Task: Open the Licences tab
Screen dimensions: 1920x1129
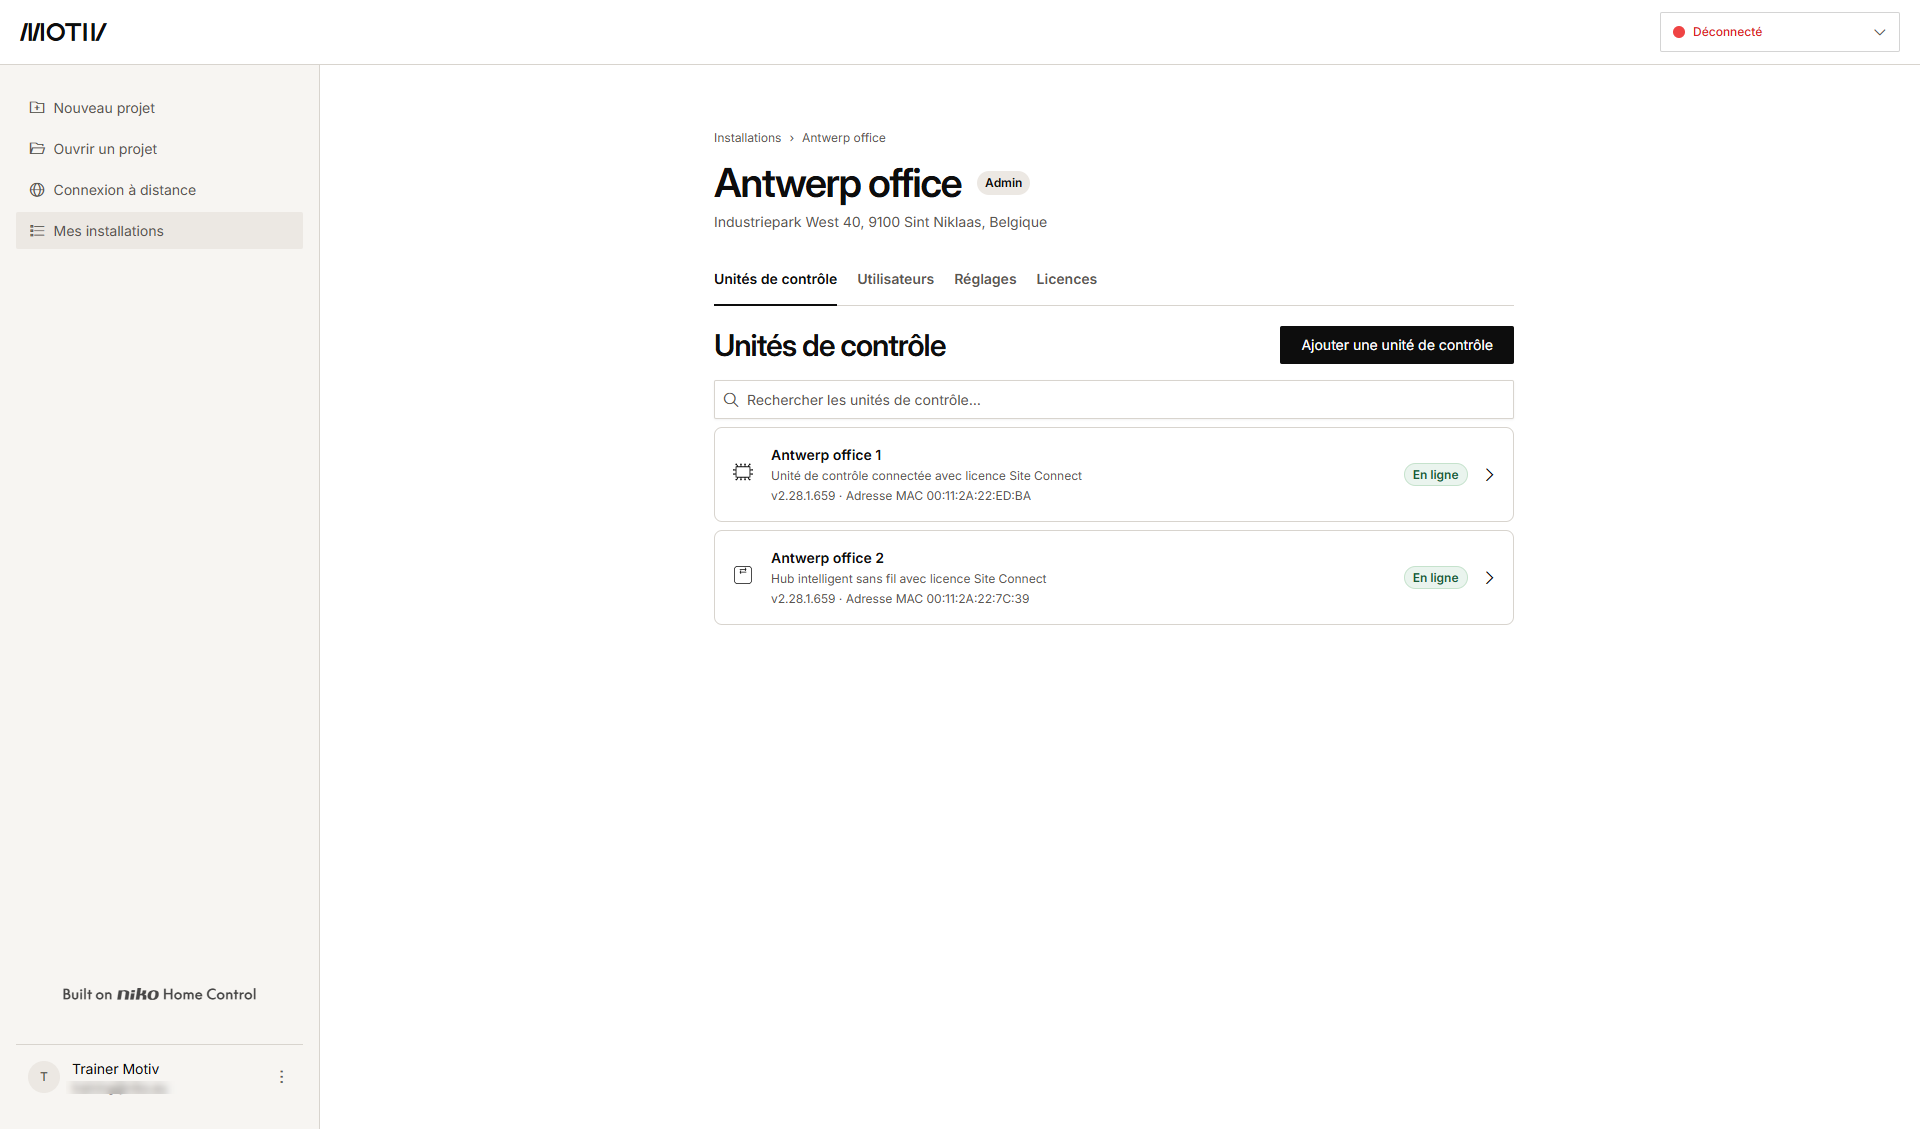Action: coord(1066,279)
